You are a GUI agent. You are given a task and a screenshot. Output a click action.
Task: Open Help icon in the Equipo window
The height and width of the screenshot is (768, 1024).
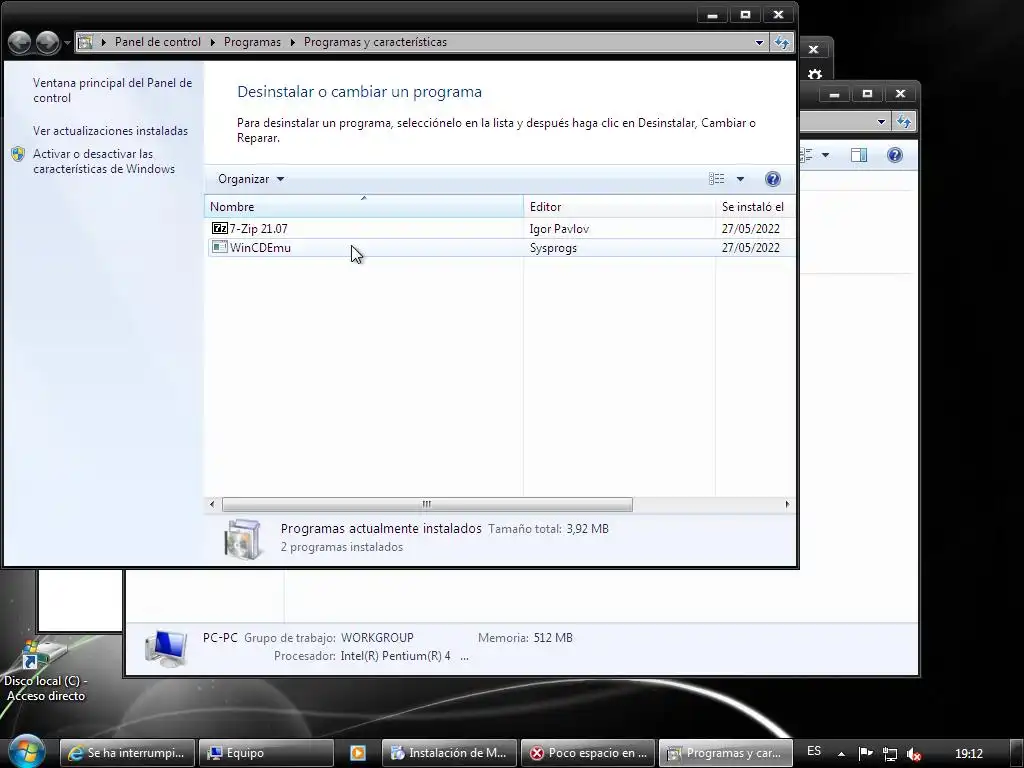pyautogui.click(x=895, y=155)
